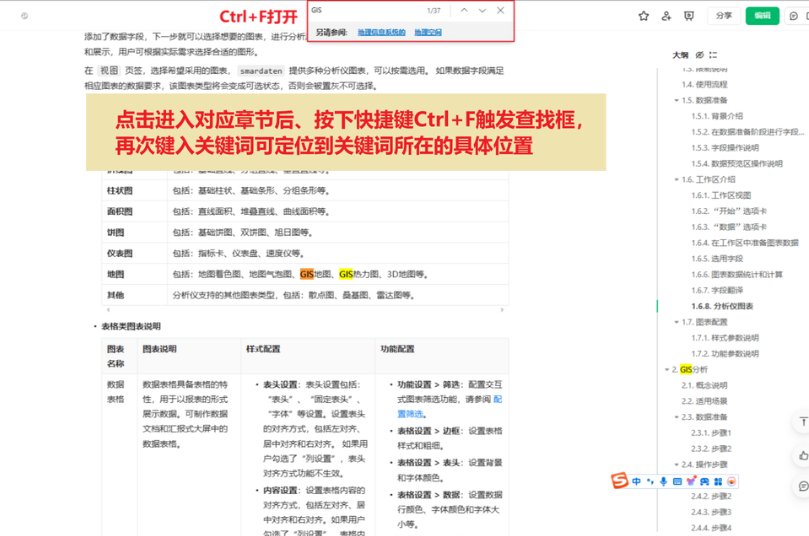The height and width of the screenshot is (536, 809).
Task: Go to previous GIS match with up arrow
Action: (464, 10)
